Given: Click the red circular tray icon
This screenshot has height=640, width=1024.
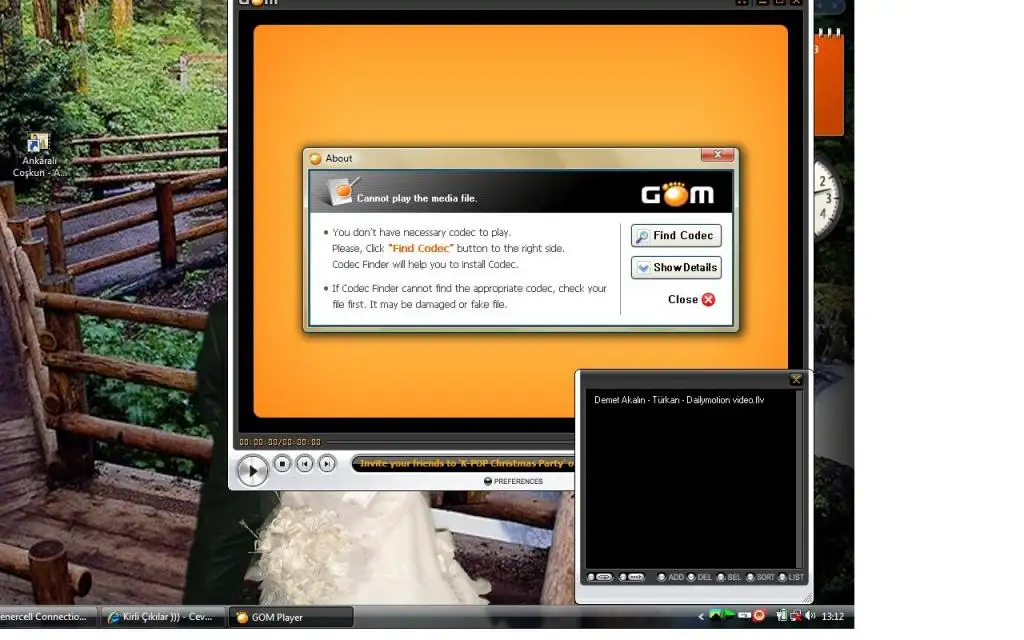Looking at the screenshot, I should [759, 615].
